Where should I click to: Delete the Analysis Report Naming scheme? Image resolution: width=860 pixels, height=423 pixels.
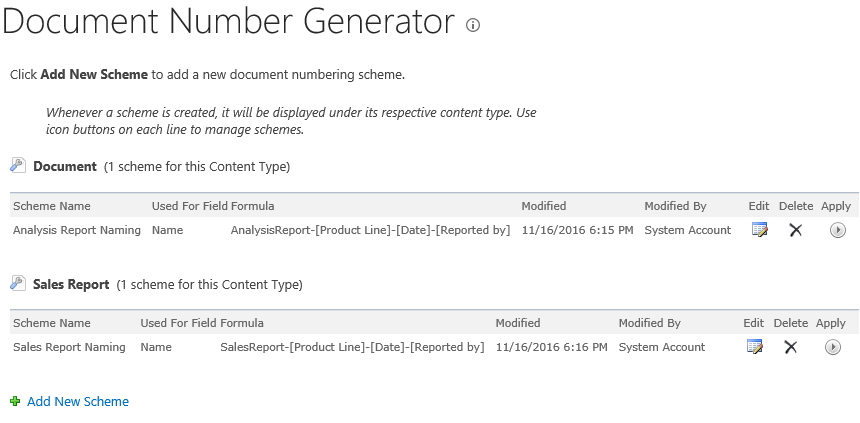[x=796, y=230]
